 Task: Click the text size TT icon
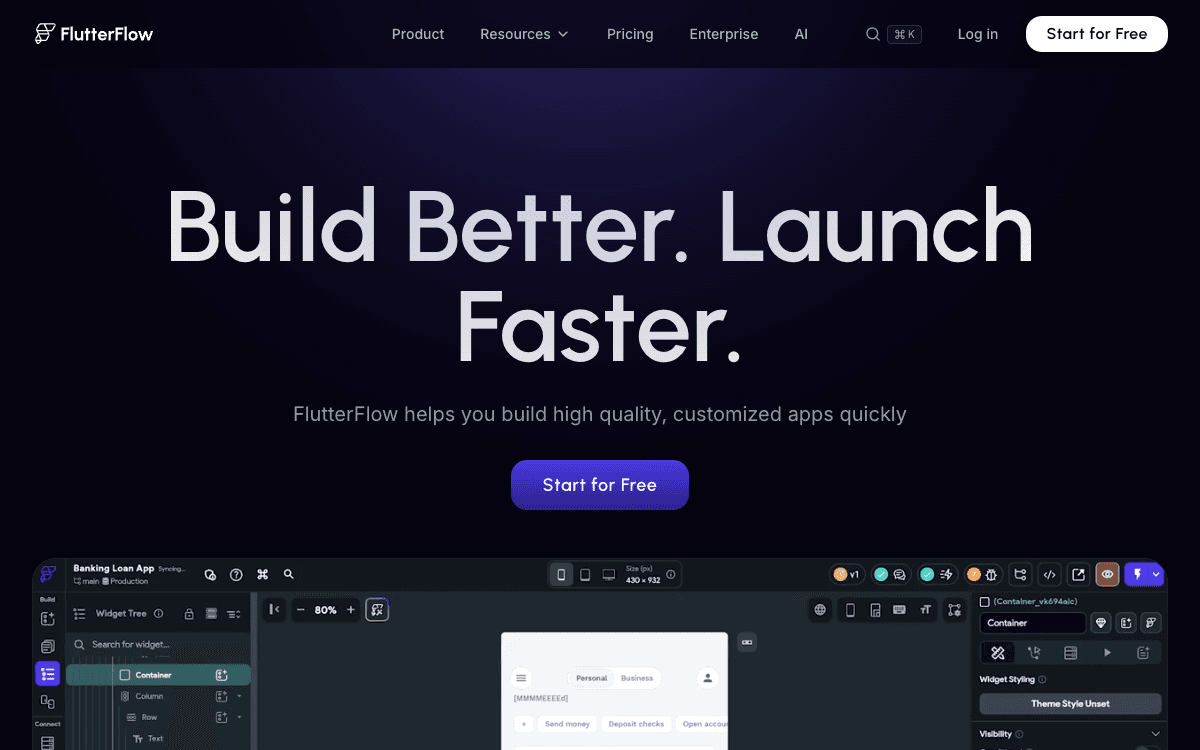926,609
